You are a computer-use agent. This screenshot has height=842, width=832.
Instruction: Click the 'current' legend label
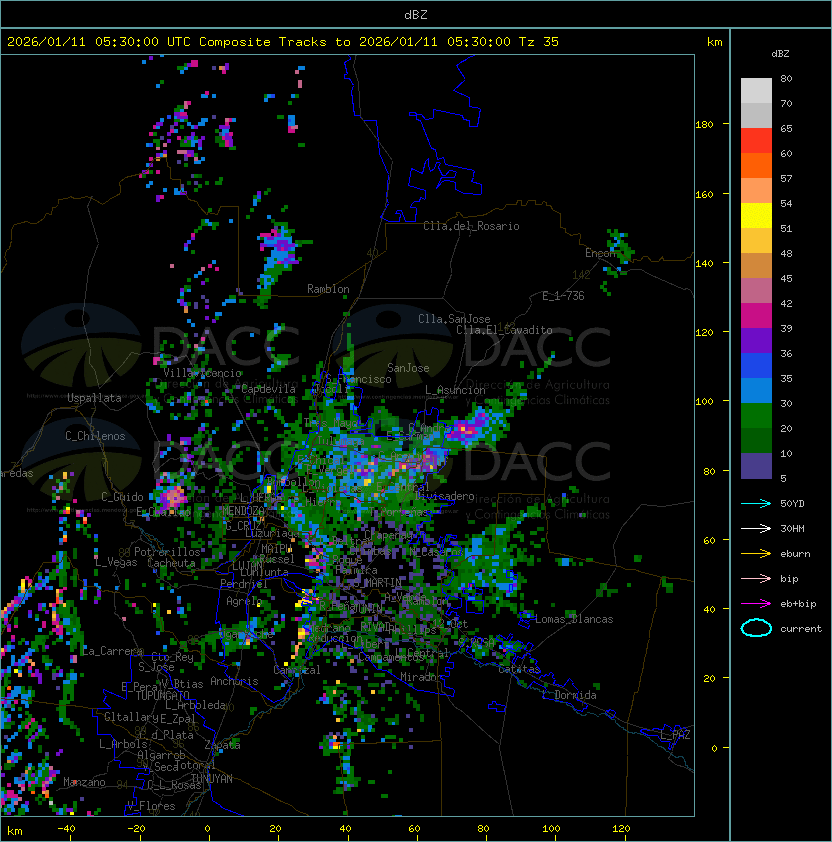pos(801,628)
